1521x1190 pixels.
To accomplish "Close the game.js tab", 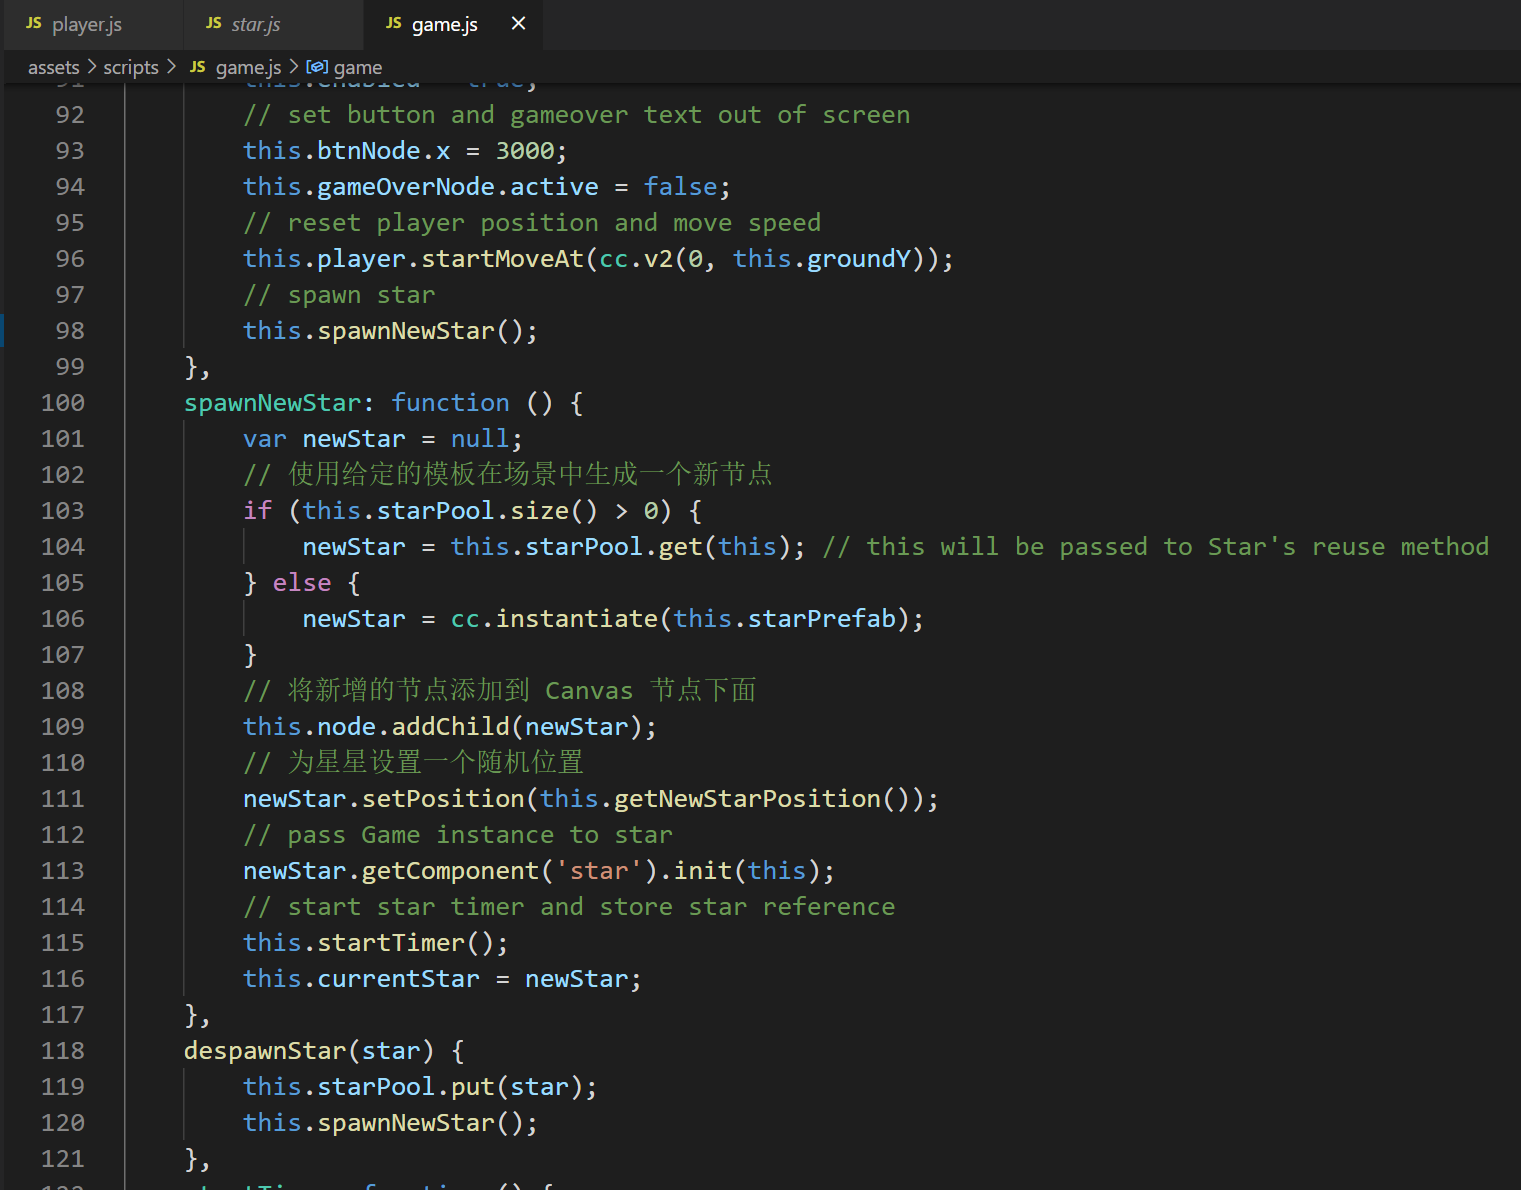I will (518, 23).
